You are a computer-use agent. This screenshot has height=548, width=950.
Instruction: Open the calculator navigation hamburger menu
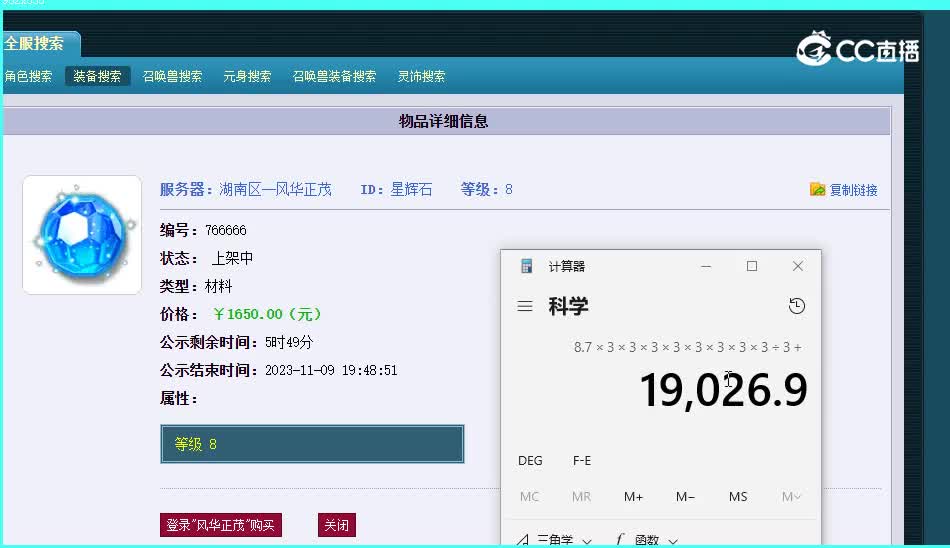(525, 306)
